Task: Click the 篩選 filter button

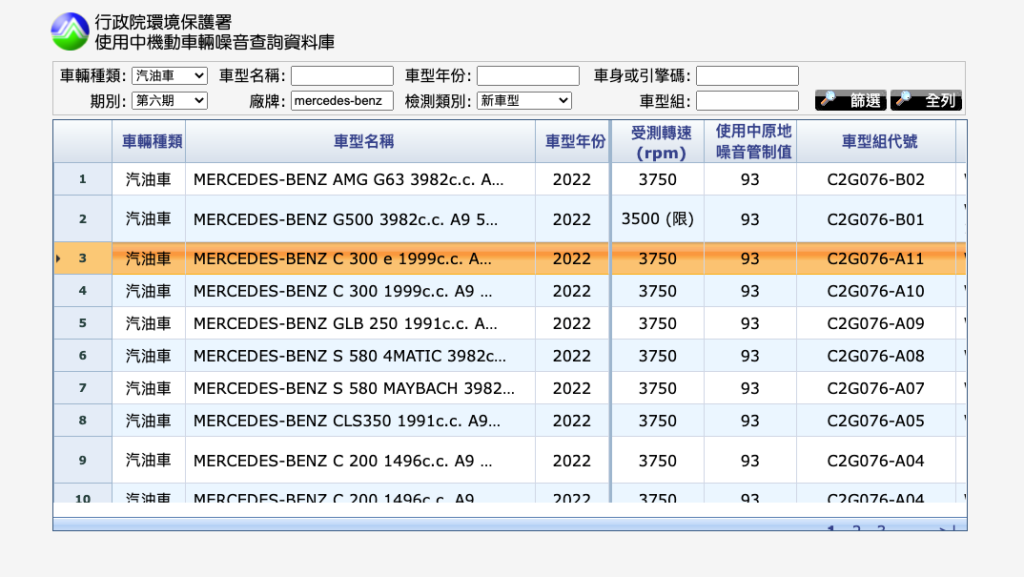Action: 851,101
